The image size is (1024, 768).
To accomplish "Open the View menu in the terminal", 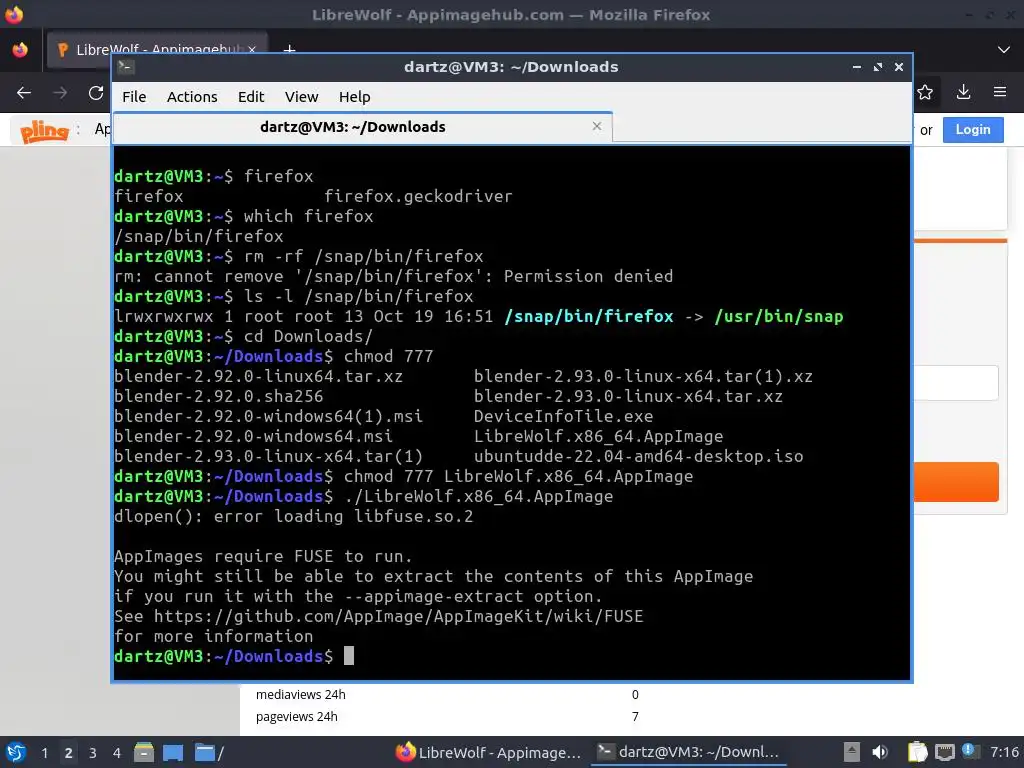I will click(x=301, y=97).
